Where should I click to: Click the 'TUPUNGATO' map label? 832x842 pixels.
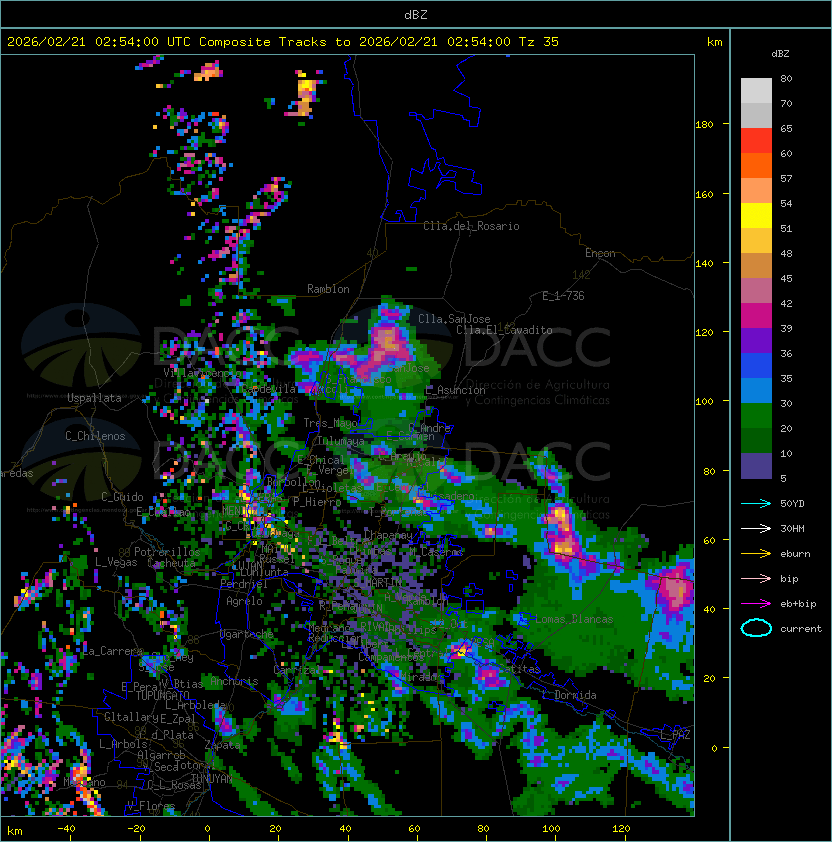tap(163, 695)
